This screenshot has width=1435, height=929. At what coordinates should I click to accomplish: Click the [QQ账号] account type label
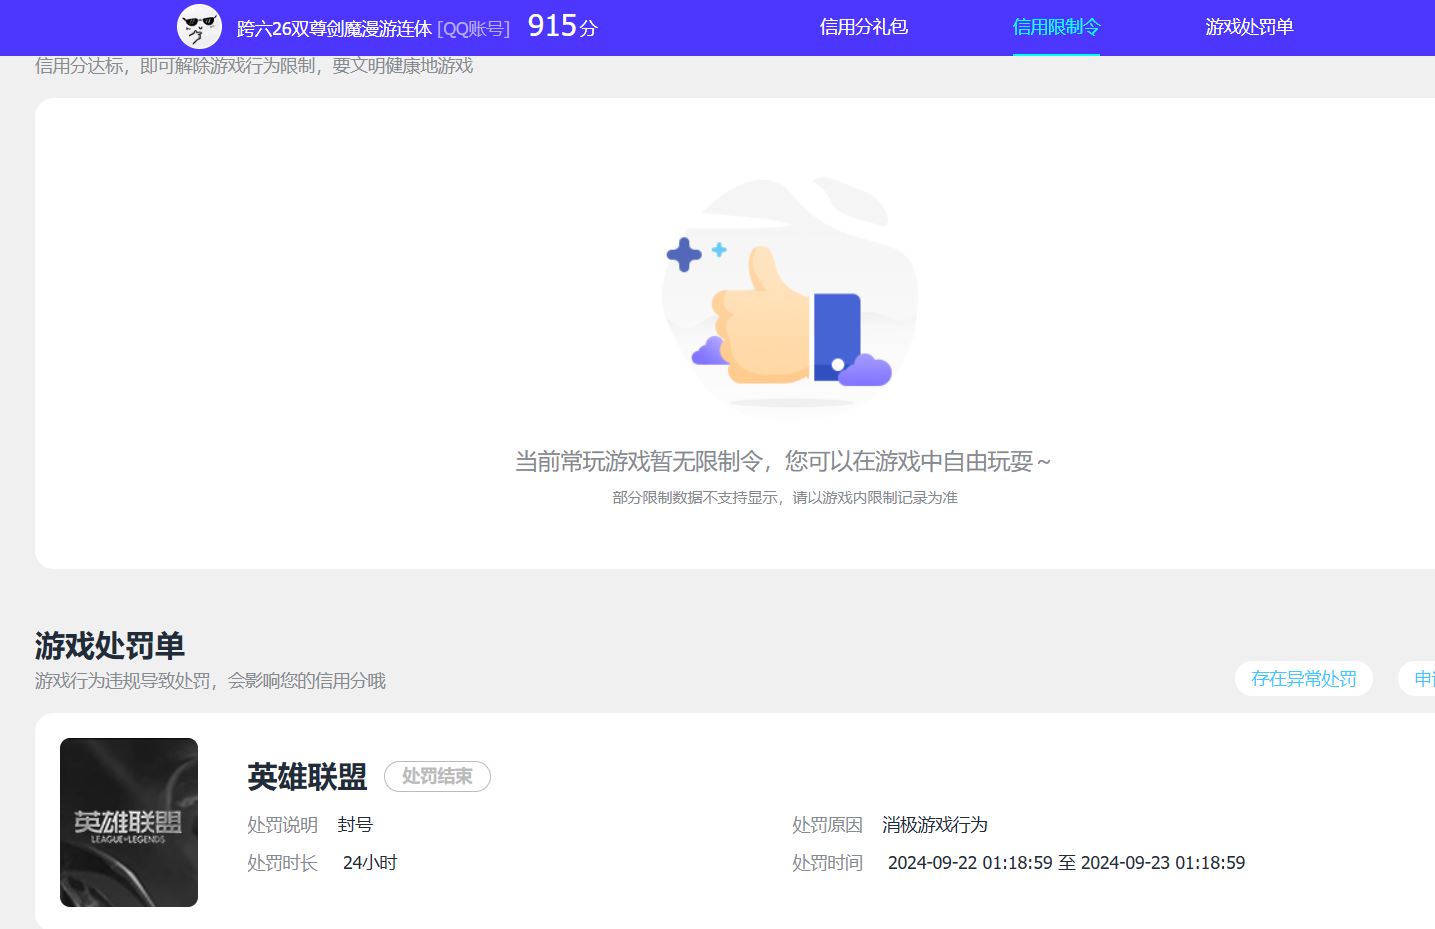coord(473,29)
